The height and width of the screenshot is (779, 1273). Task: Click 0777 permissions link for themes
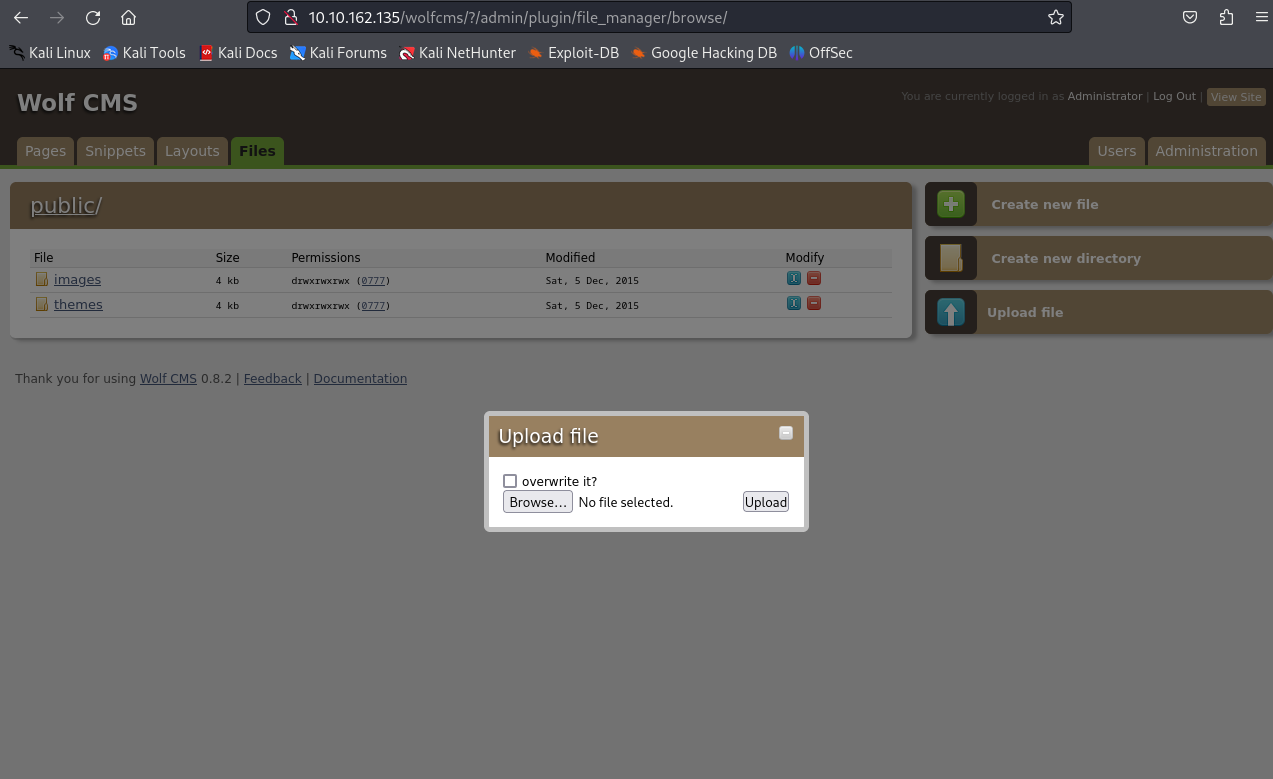373,306
